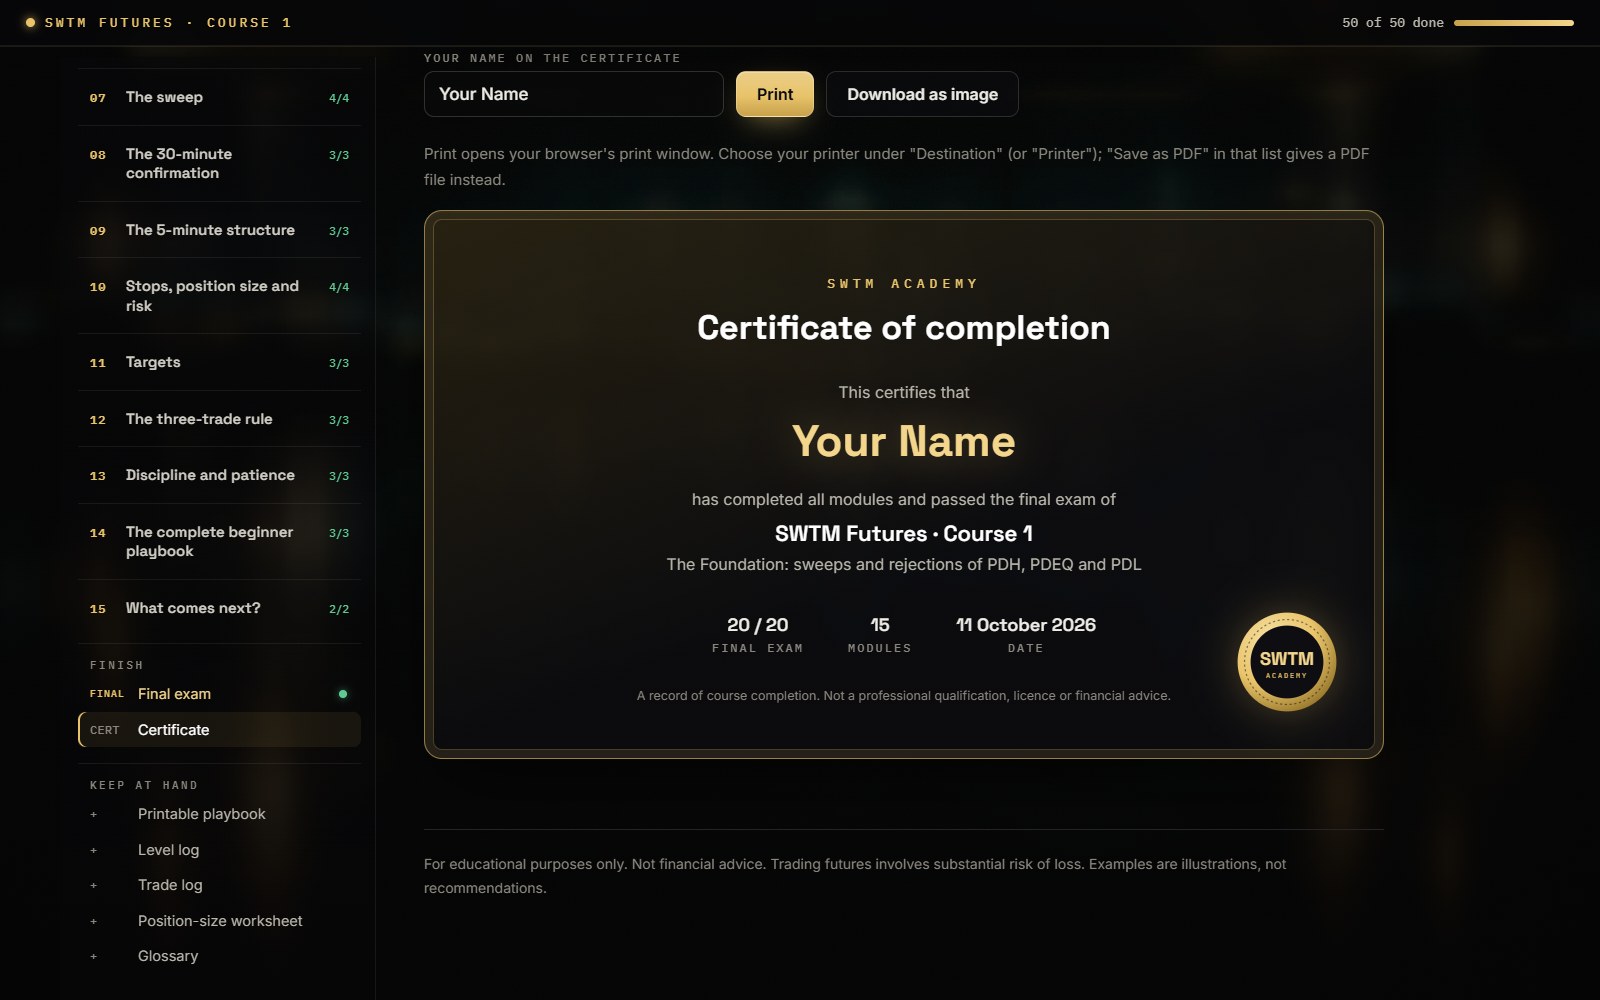Click the 2/2 score for What comes next?
This screenshot has height=1000, width=1600.
(339, 609)
